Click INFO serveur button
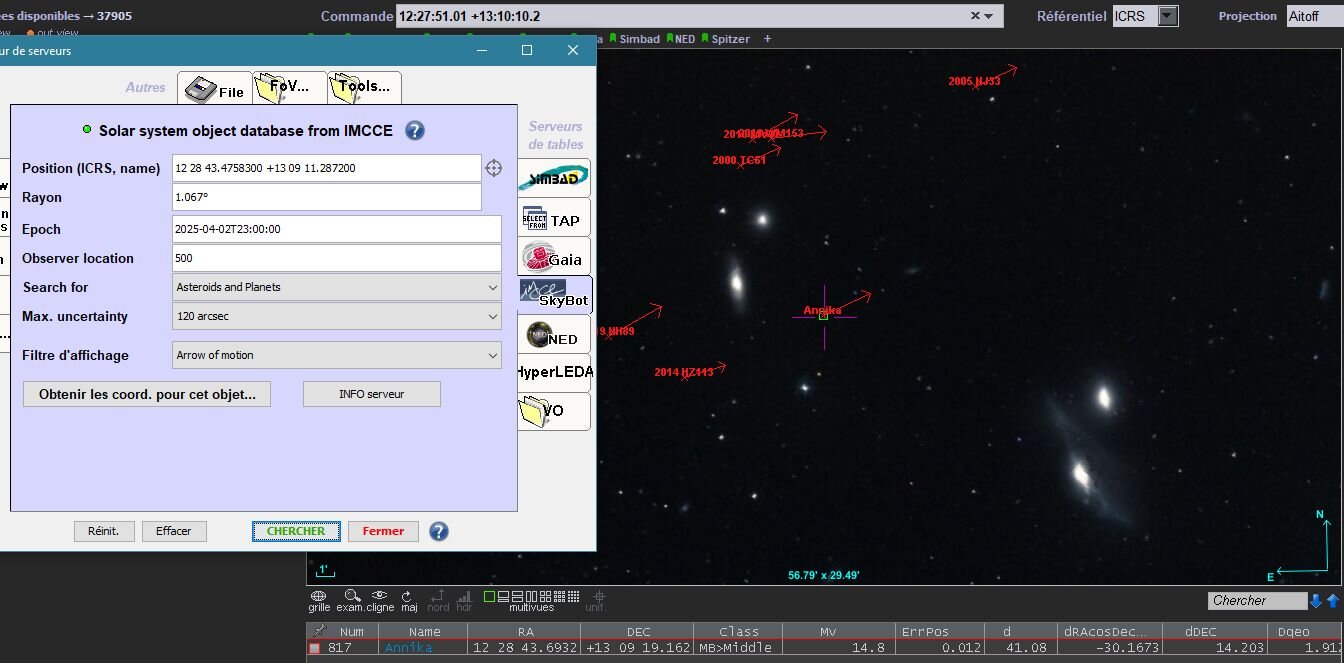Viewport: 1344px width, 663px height. (372, 394)
